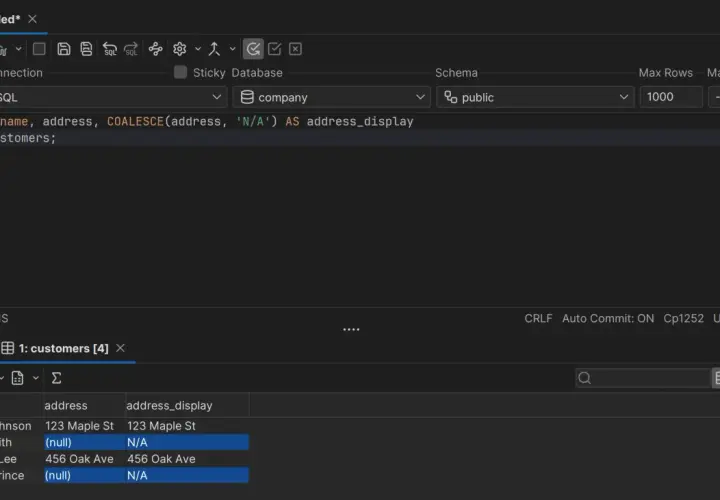The image size is (720, 500).
Task: Click the four-dot panel splitter handle
Action: pos(351,330)
